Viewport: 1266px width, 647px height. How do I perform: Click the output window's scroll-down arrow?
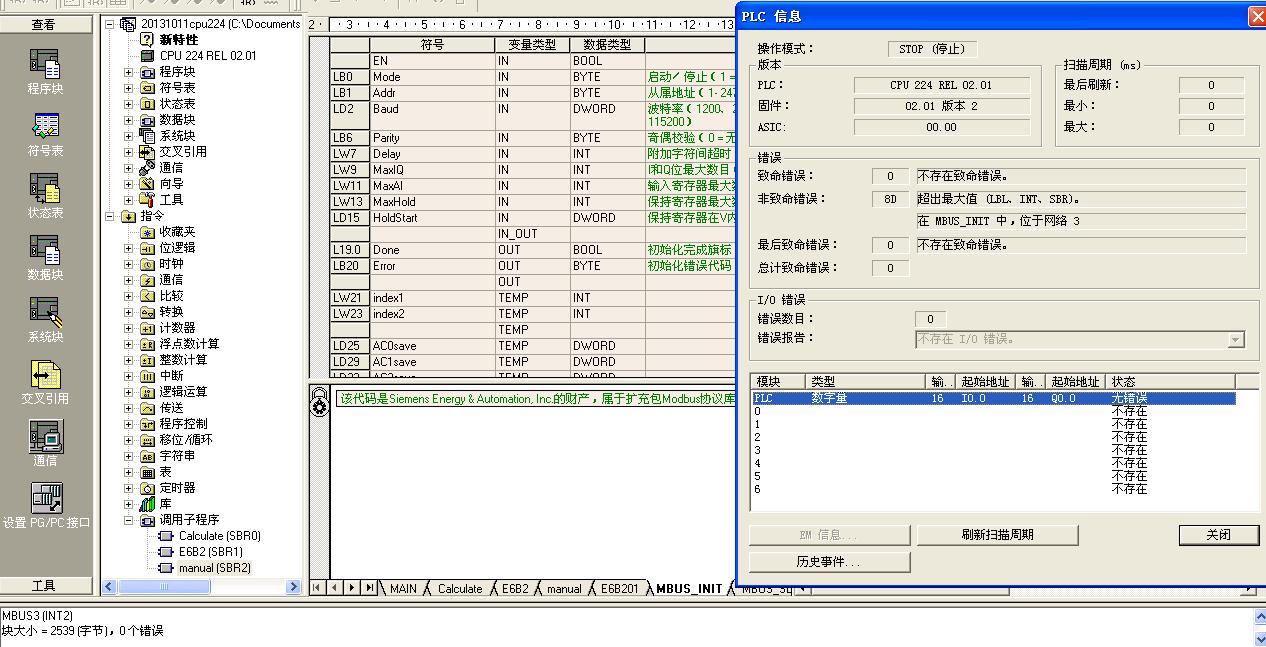tap(1259, 638)
